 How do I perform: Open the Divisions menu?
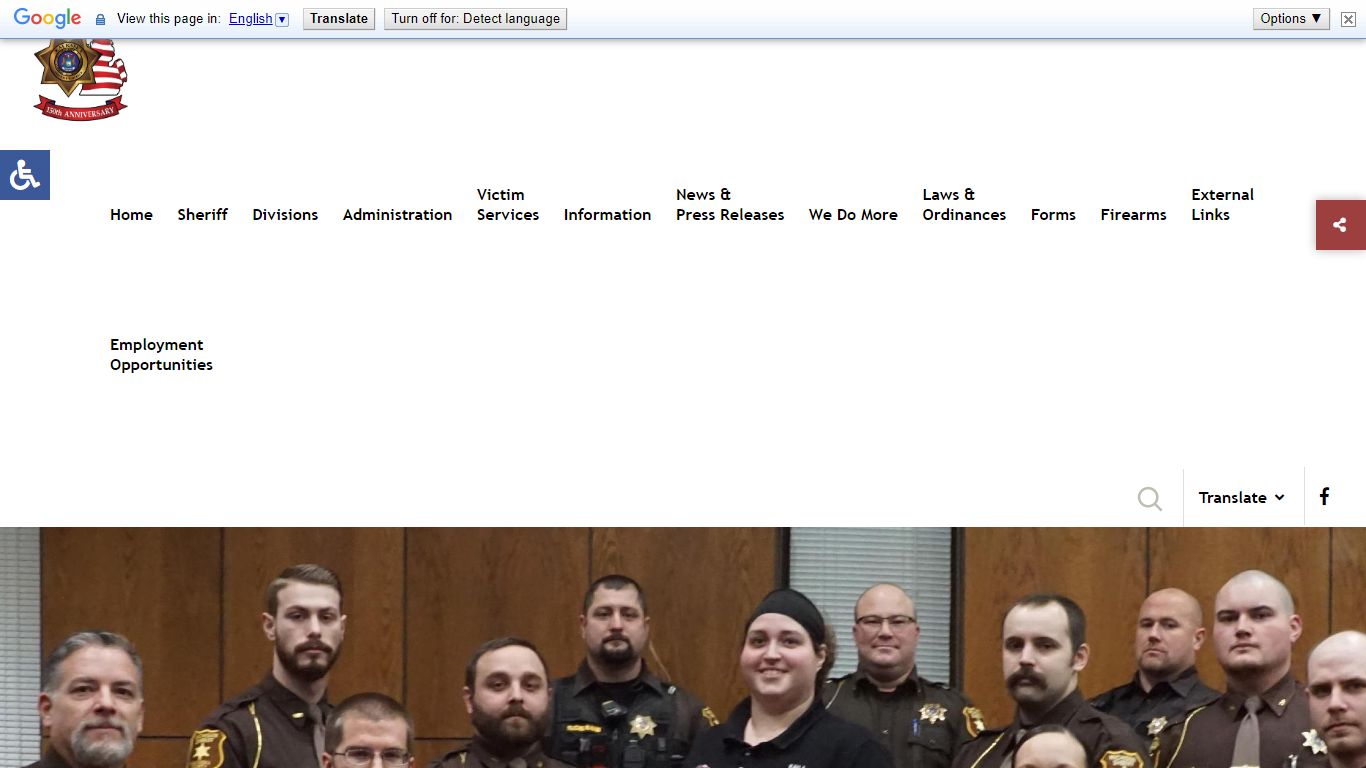click(x=285, y=215)
